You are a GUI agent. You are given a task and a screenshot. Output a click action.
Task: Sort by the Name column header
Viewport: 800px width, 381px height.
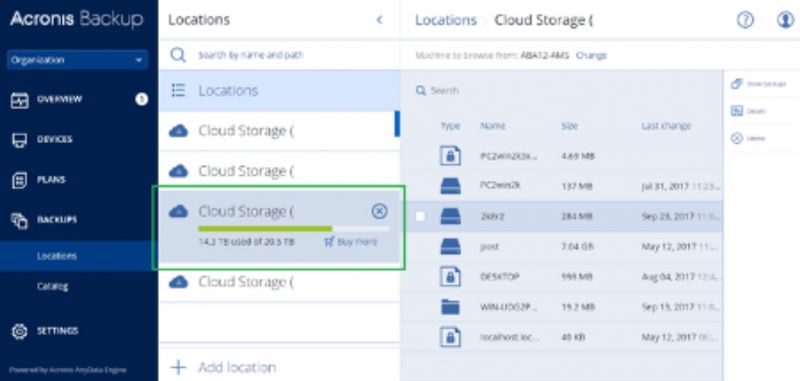click(492, 125)
